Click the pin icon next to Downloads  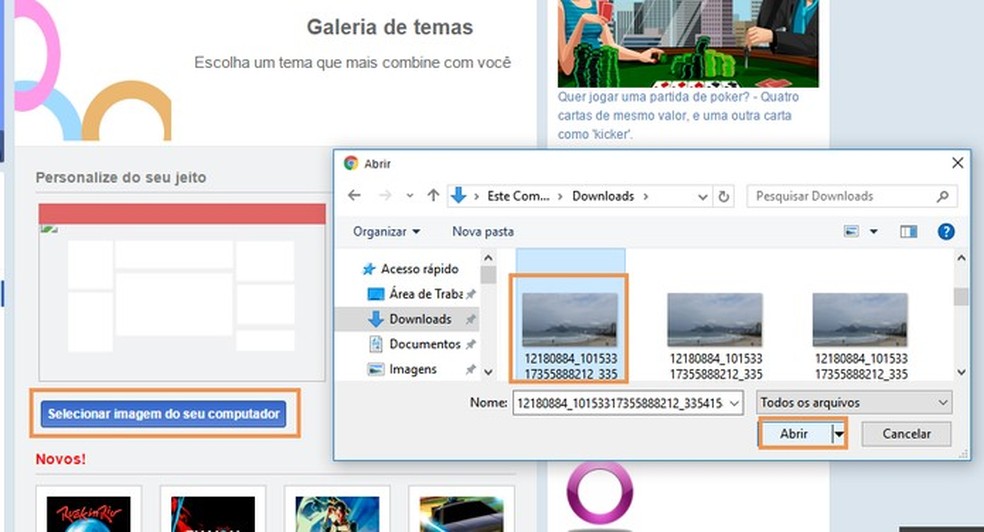470,319
